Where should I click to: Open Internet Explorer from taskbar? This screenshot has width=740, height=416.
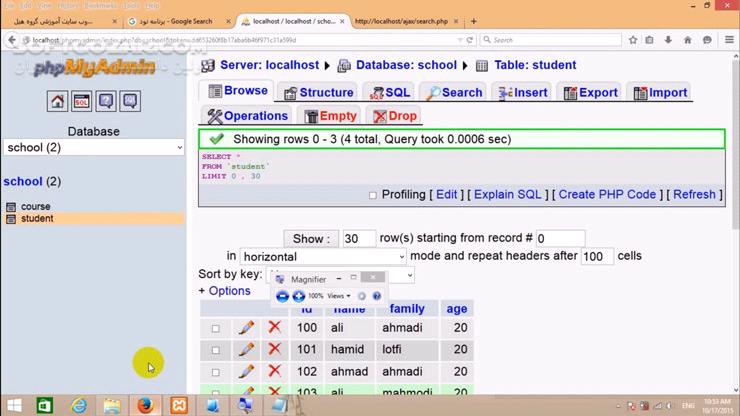point(78,406)
